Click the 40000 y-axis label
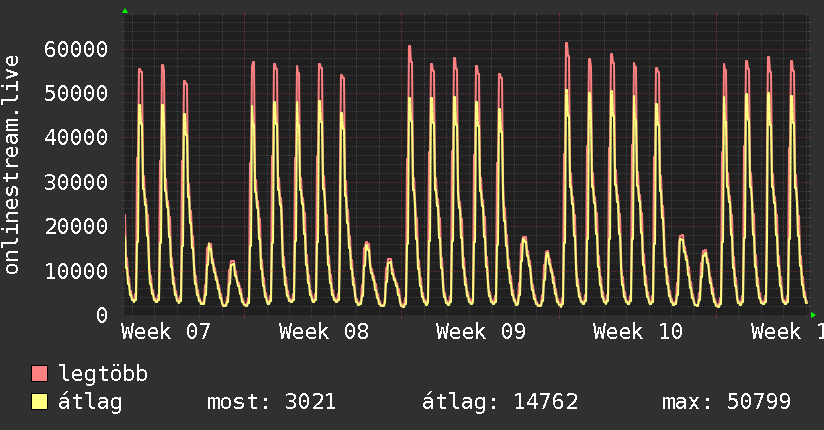The height and width of the screenshot is (430, 824). (x=76, y=138)
